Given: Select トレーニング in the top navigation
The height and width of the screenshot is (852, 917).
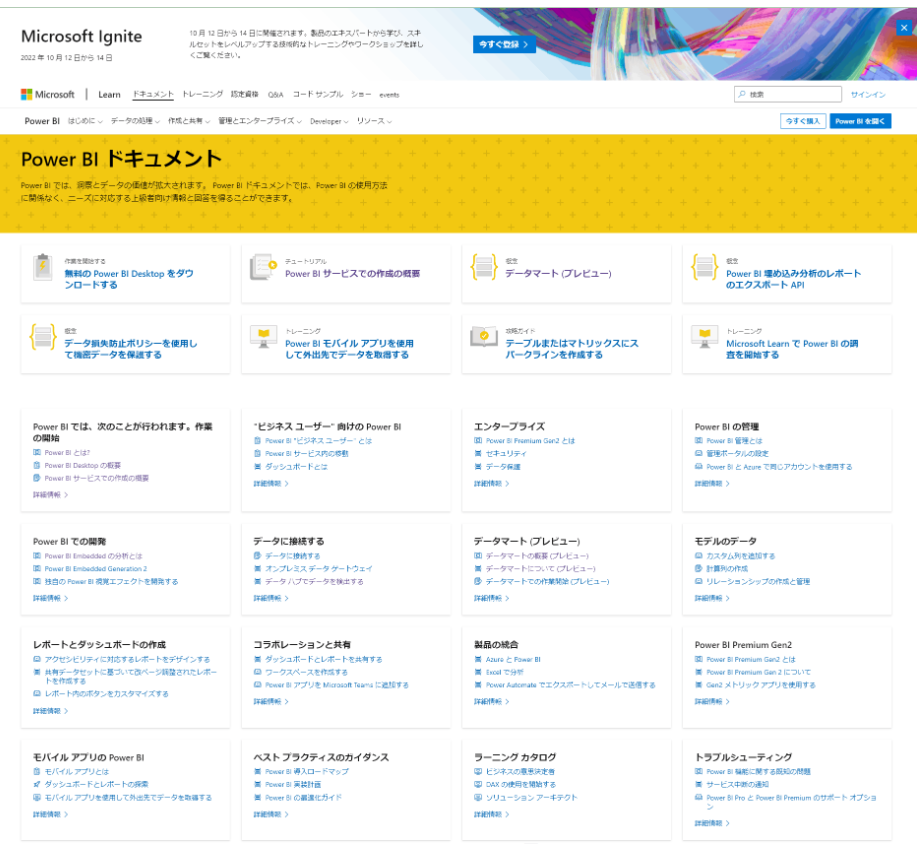Looking at the screenshot, I should pos(202,94).
